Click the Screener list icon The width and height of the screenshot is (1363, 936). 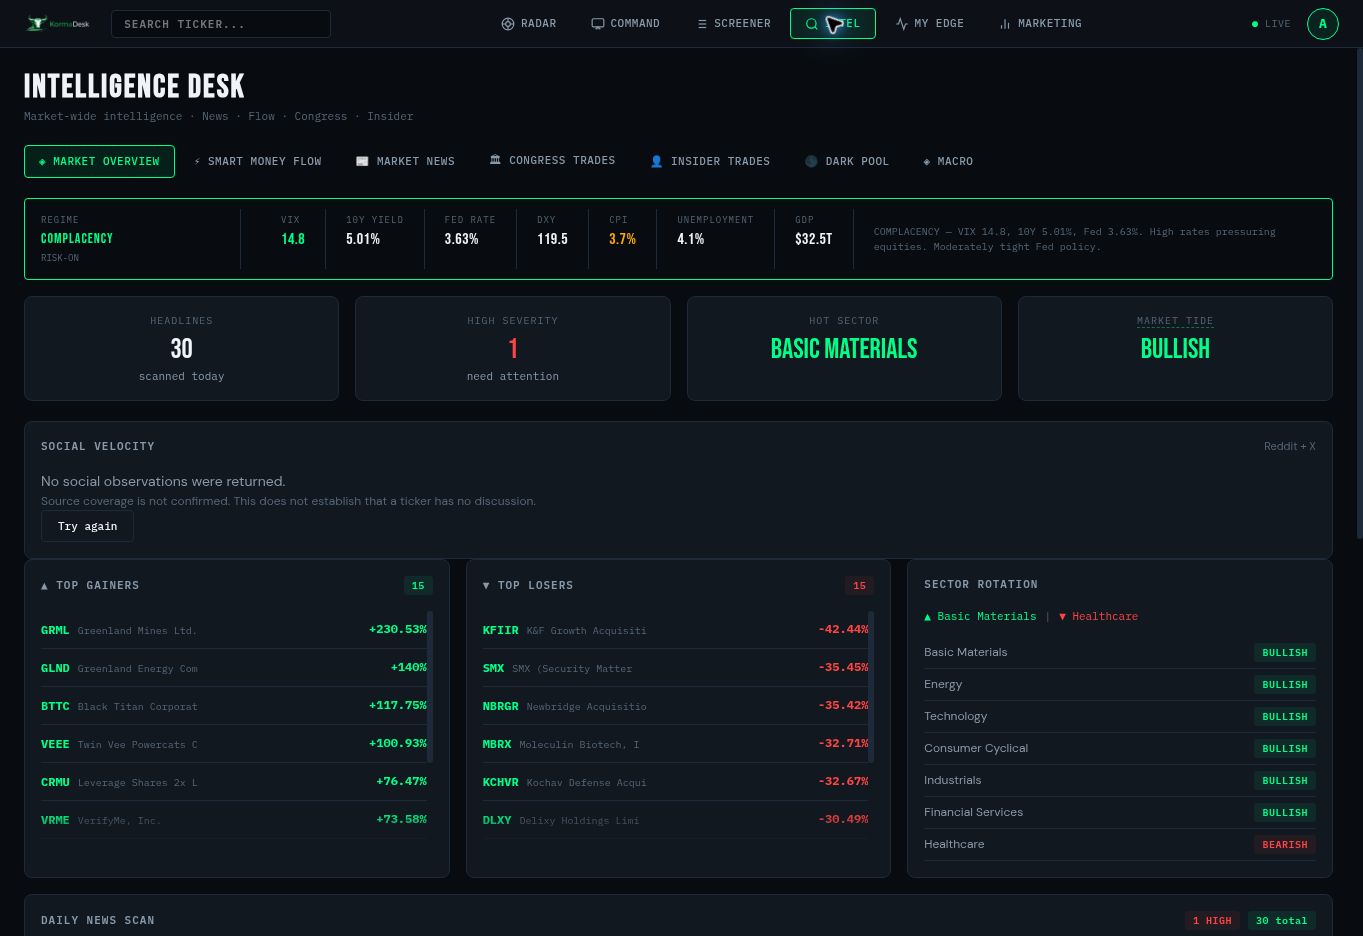tap(702, 24)
